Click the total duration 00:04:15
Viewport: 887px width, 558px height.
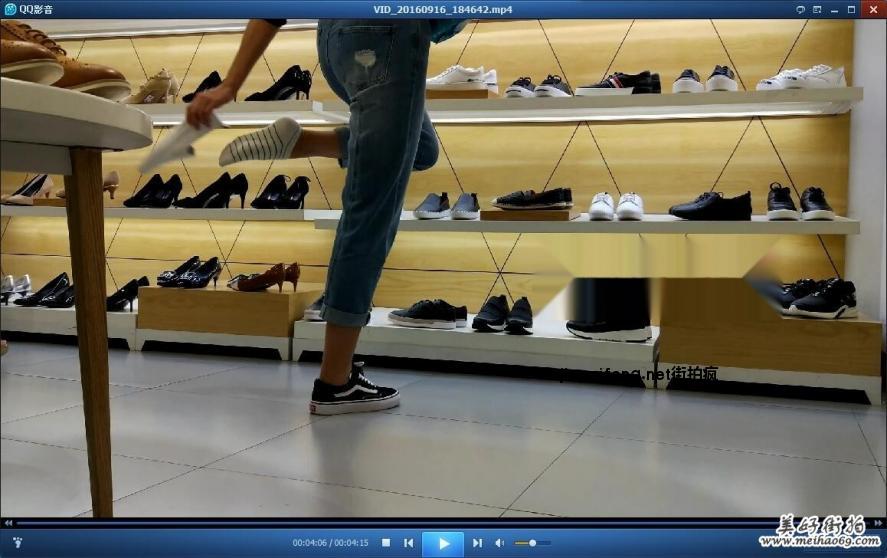[351, 543]
